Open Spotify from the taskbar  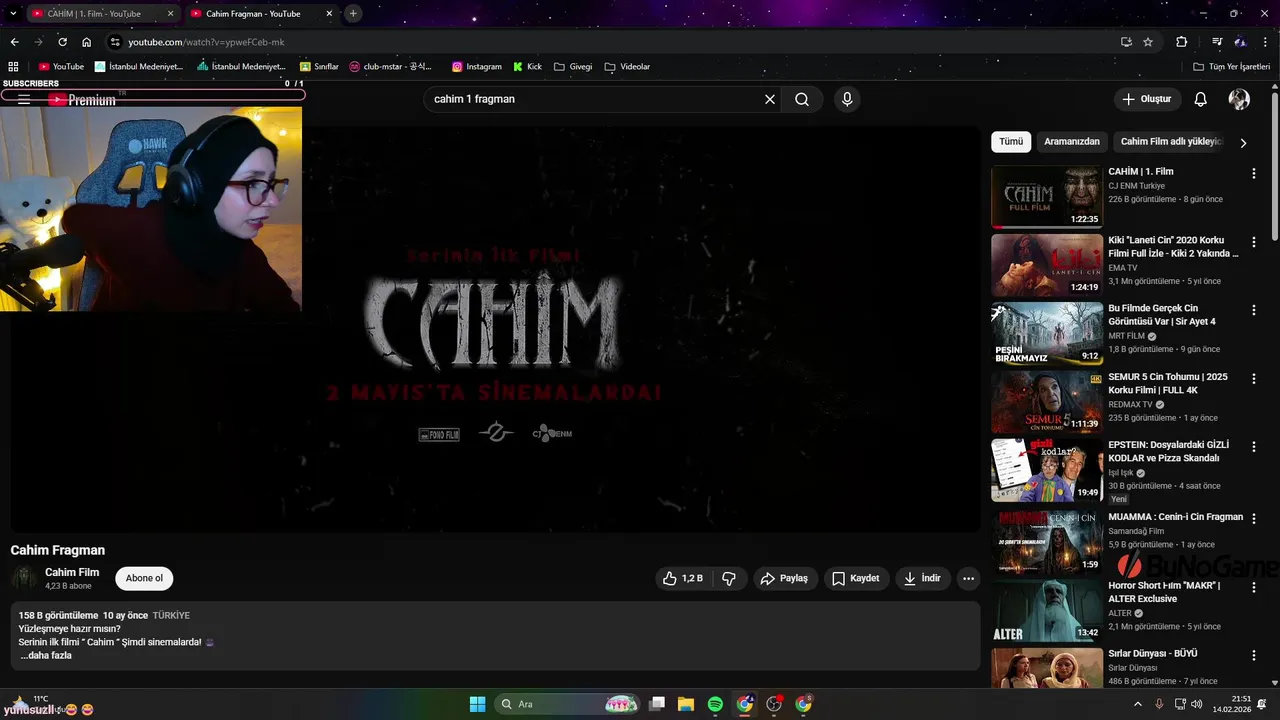point(715,704)
